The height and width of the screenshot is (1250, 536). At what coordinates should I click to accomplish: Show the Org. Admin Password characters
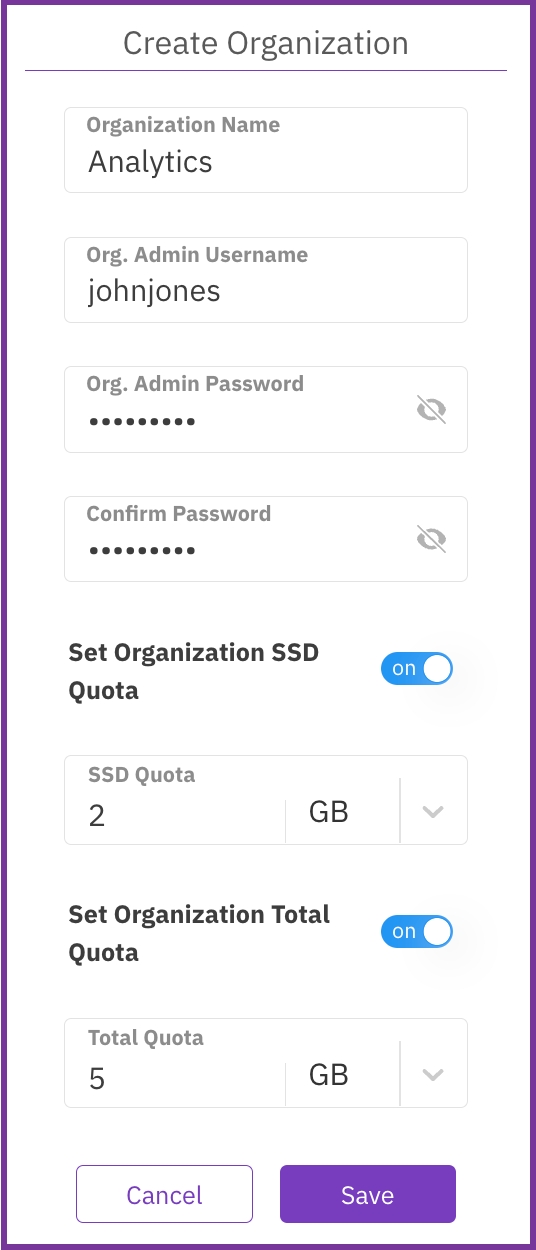pyautogui.click(x=431, y=409)
